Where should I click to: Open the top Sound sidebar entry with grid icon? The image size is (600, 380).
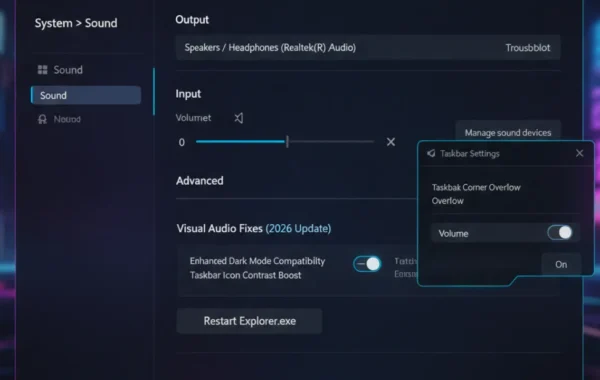pos(60,70)
